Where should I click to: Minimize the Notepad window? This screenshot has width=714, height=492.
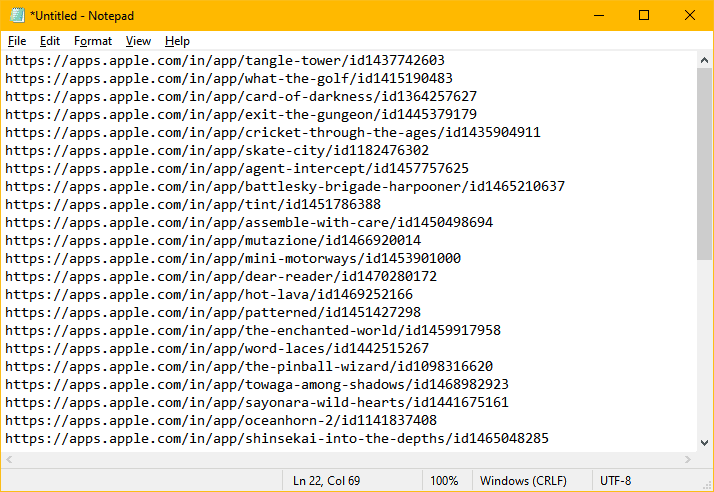pyautogui.click(x=599, y=15)
